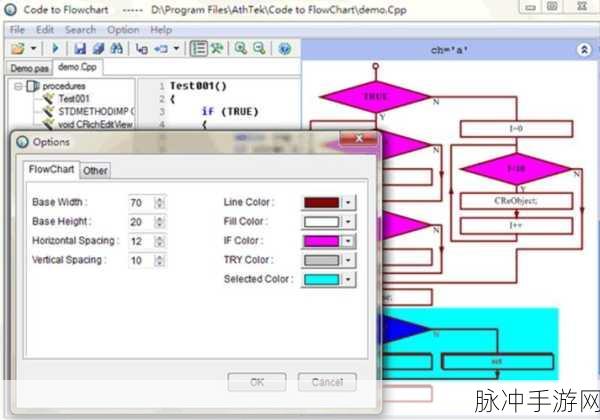Image resolution: width=600 pixels, height=420 pixels.
Task: Click the magenta IF Color swatch
Action: (x=321, y=241)
